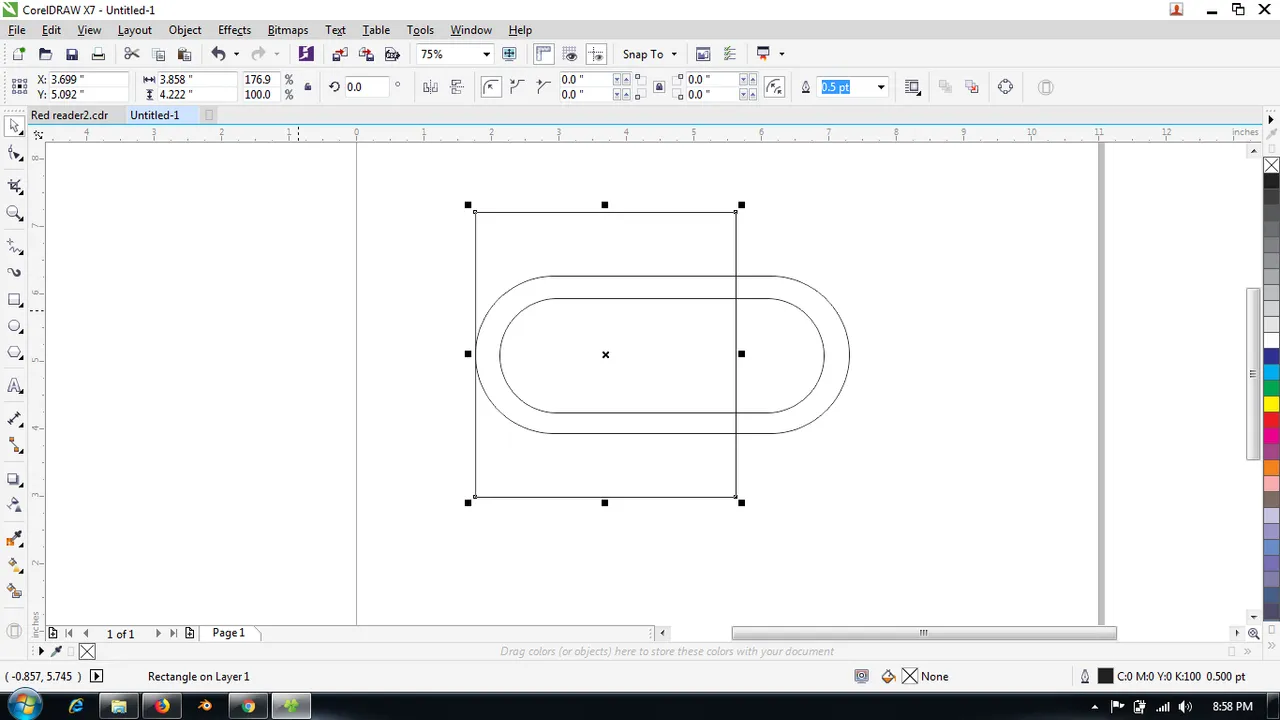Pick the yellow color swatch
1280x720 pixels.
point(1271,403)
